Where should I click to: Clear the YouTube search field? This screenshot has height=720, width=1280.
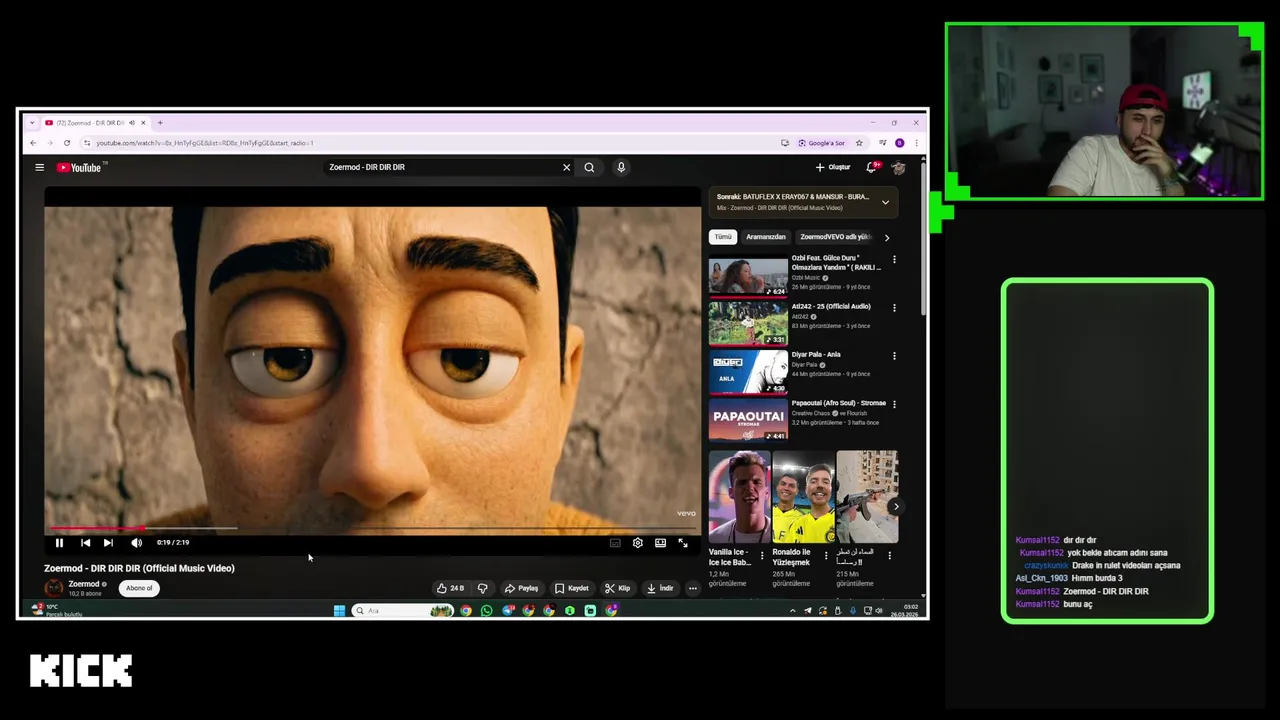[566, 167]
